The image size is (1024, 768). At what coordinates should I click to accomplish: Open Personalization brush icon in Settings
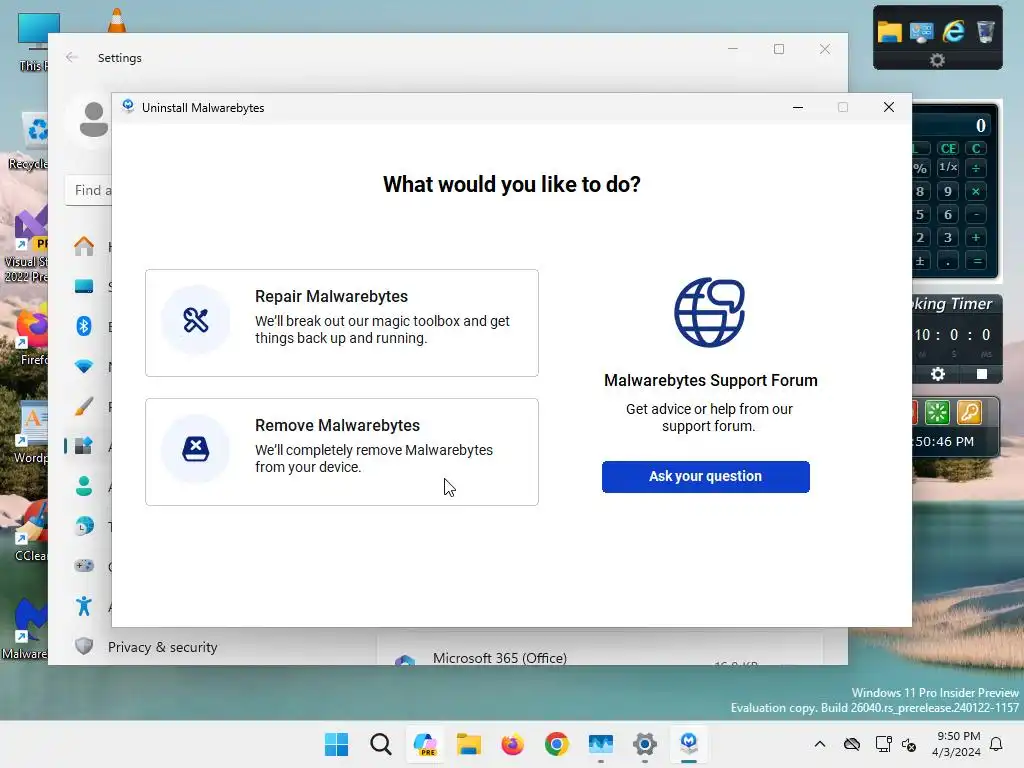(84, 406)
